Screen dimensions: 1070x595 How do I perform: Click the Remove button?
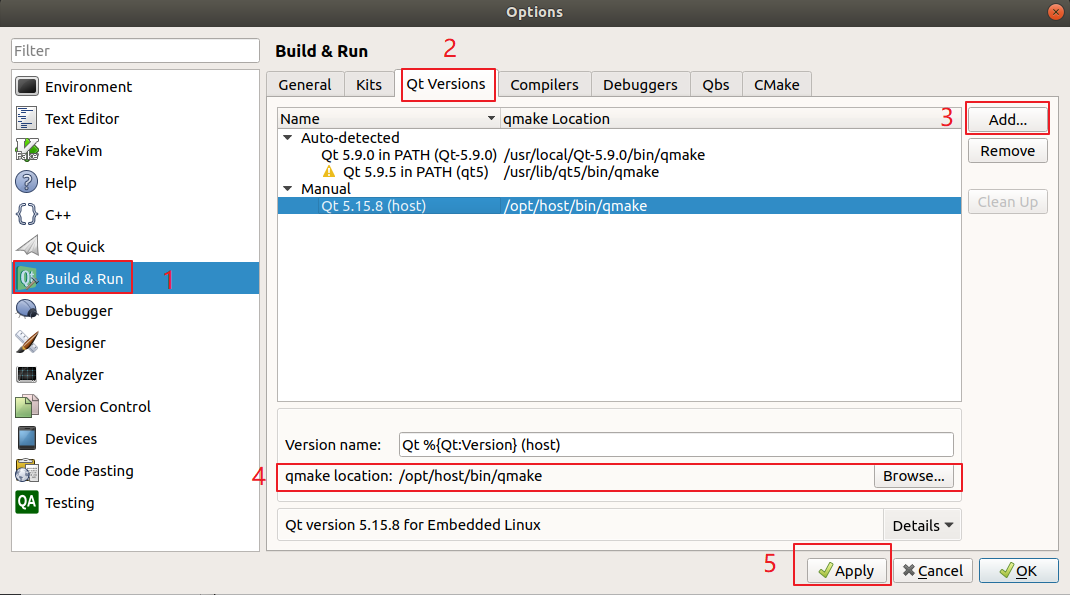(x=1008, y=151)
